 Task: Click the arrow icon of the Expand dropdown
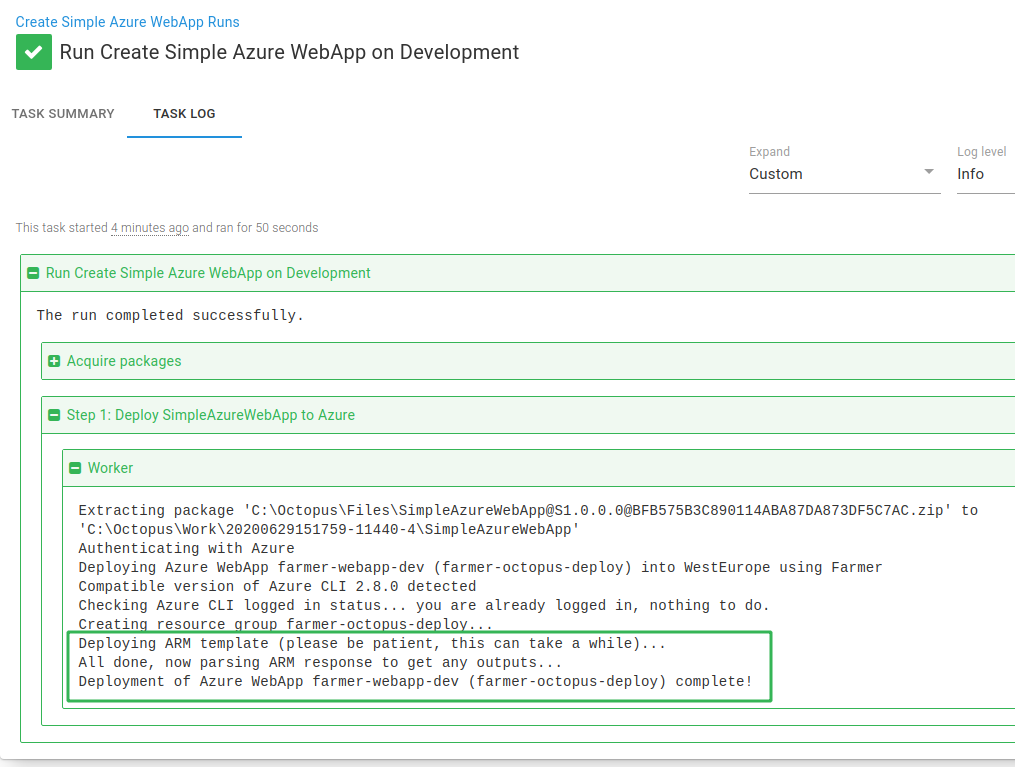coord(929,173)
